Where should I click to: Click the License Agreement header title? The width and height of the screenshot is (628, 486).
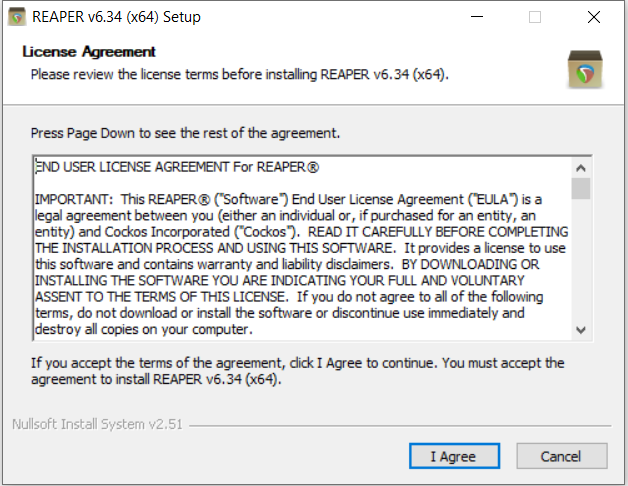pos(89,52)
